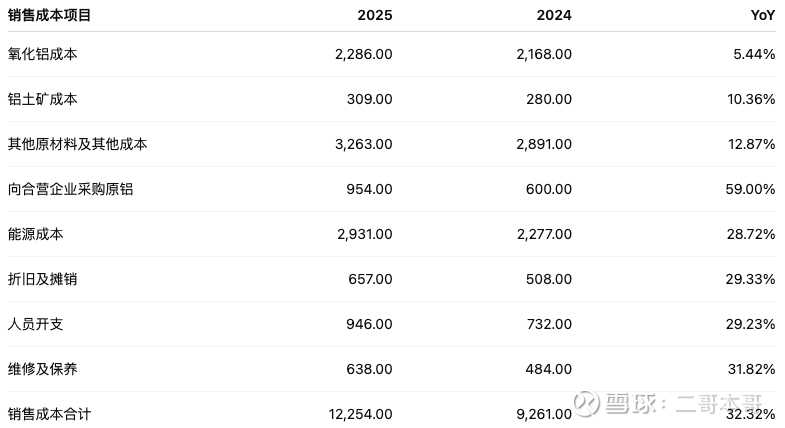Select the 12,254.00 total cell
This screenshot has height=428, width=785.
click(x=360, y=414)
